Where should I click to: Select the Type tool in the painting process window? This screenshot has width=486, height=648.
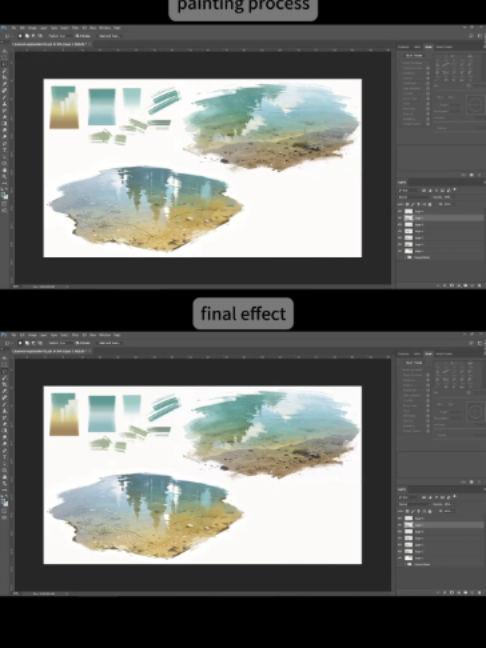click(5, 149)
